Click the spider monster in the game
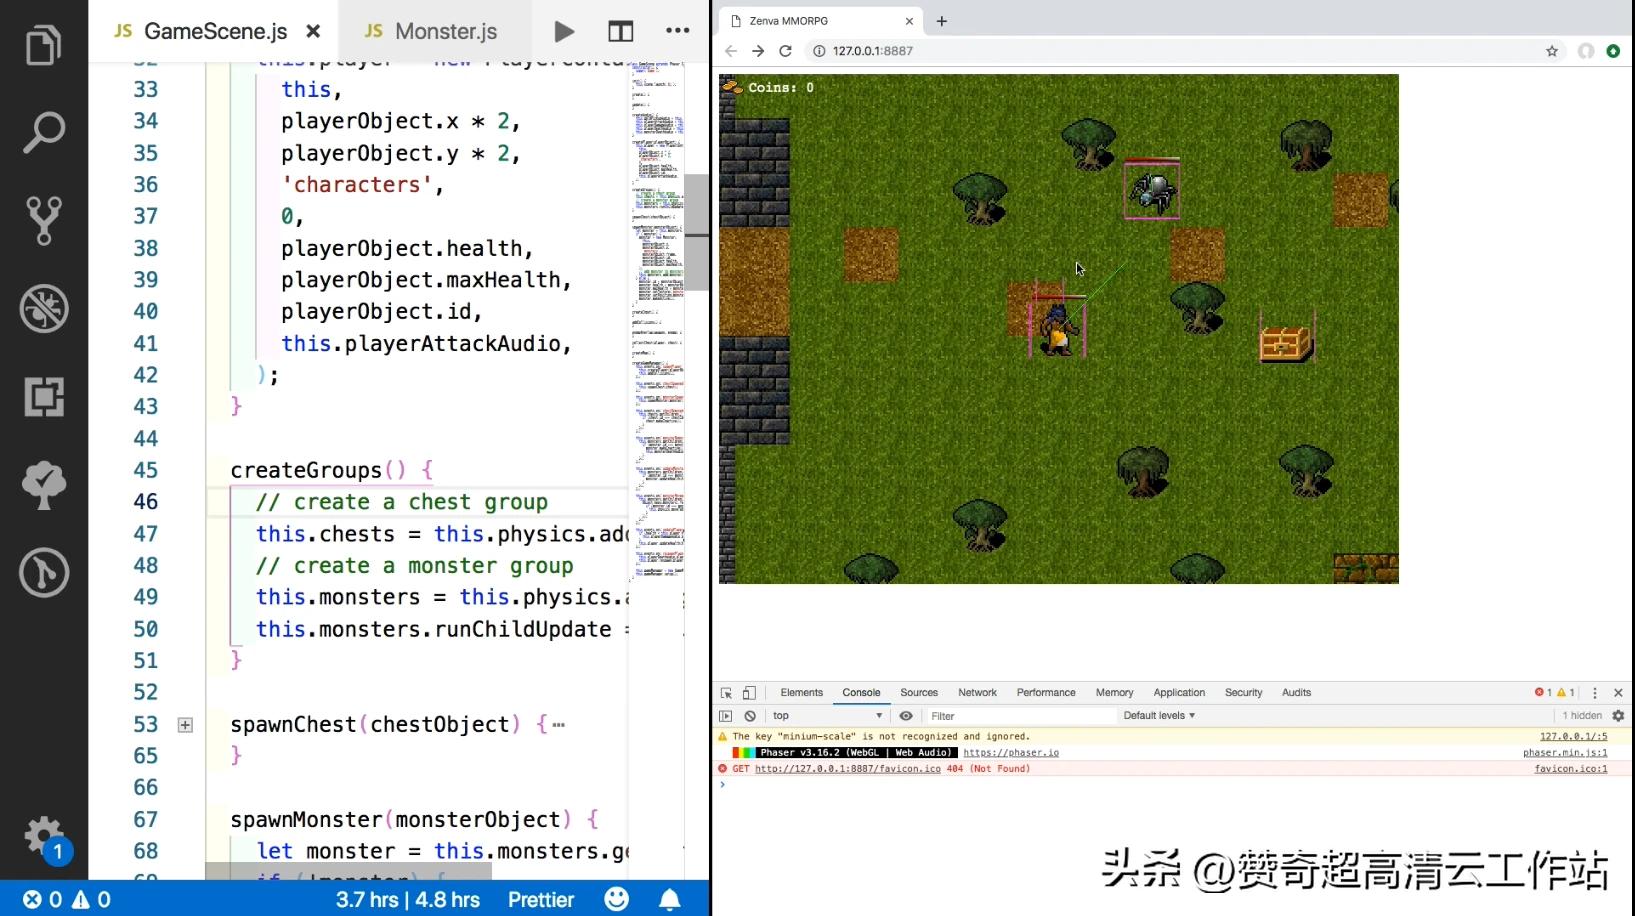This screenshot has width=1635, height=916. pyautogui.click(x=1152, y=191)
